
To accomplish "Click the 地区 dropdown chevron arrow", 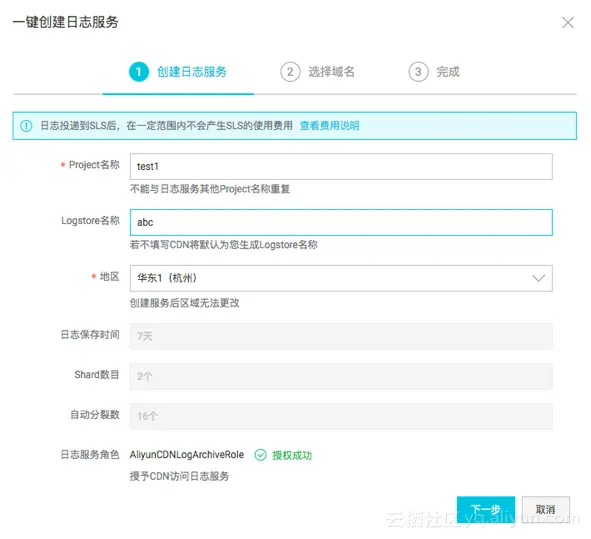I will pyautogui.click(x=539, y=278).
